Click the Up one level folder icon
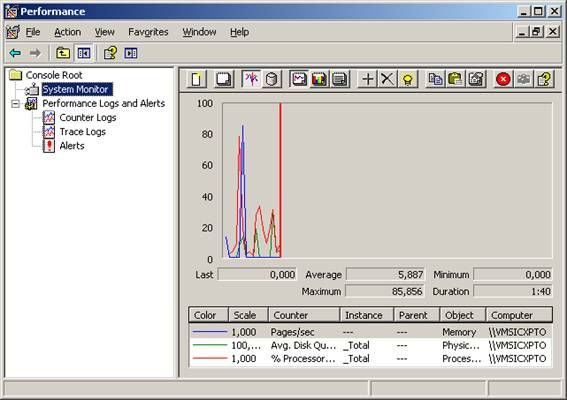This screenshot has height=400, width=567. [x=63, y=53]
